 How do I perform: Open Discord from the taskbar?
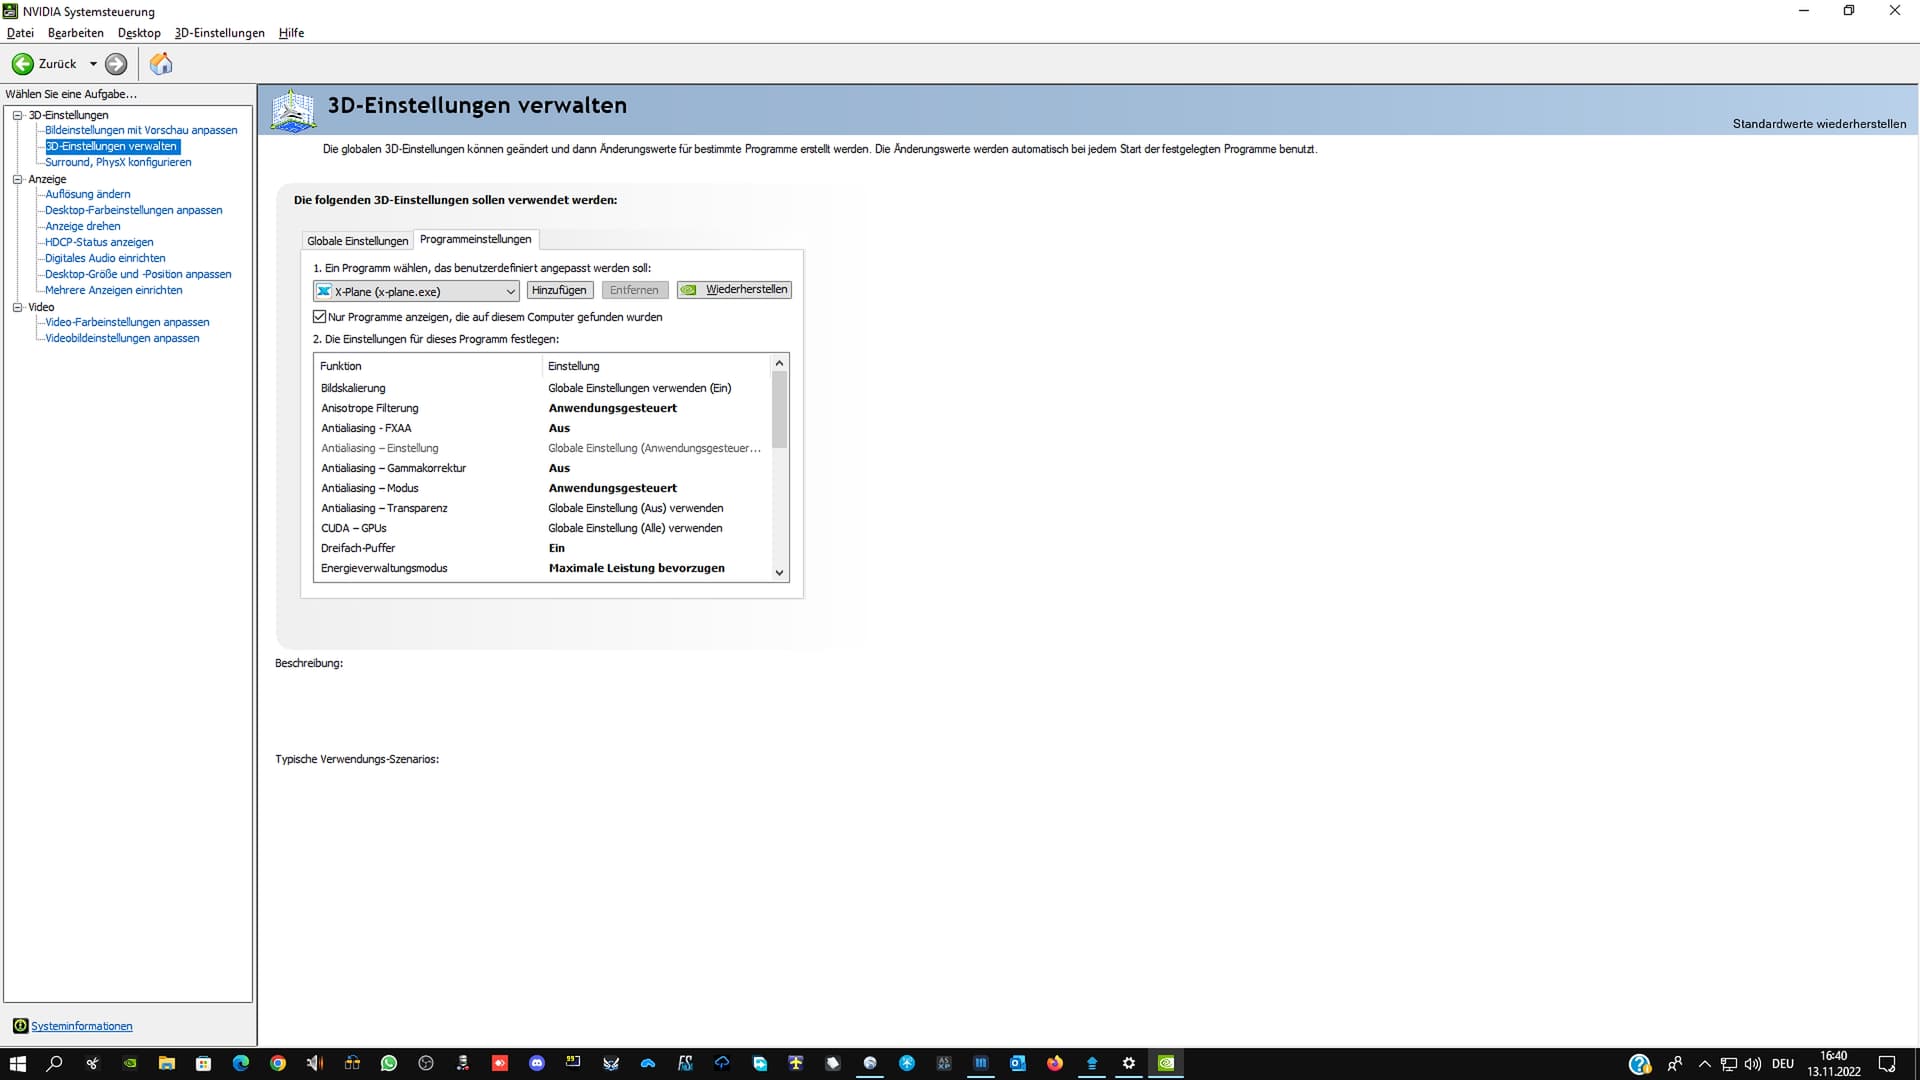pyautogui.click(x=537, y=1063)
